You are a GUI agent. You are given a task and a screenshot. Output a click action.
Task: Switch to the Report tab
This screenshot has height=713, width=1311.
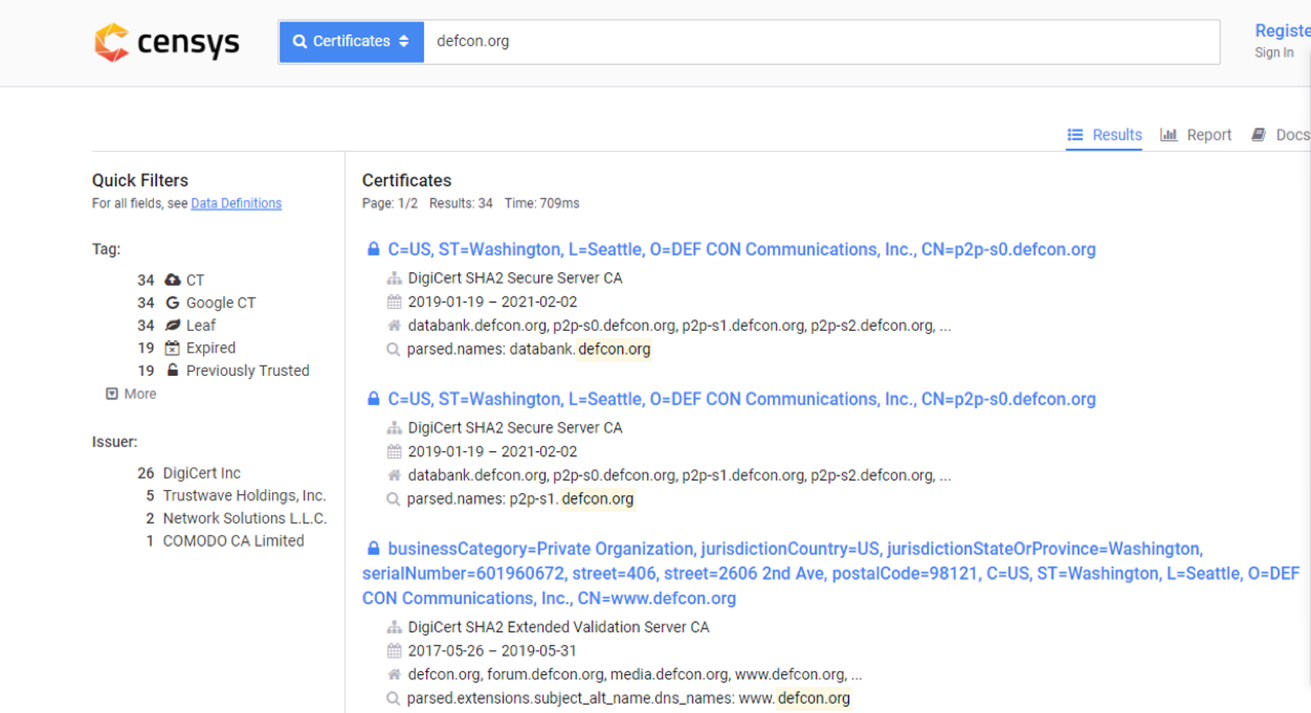(x=1196, y=135)
